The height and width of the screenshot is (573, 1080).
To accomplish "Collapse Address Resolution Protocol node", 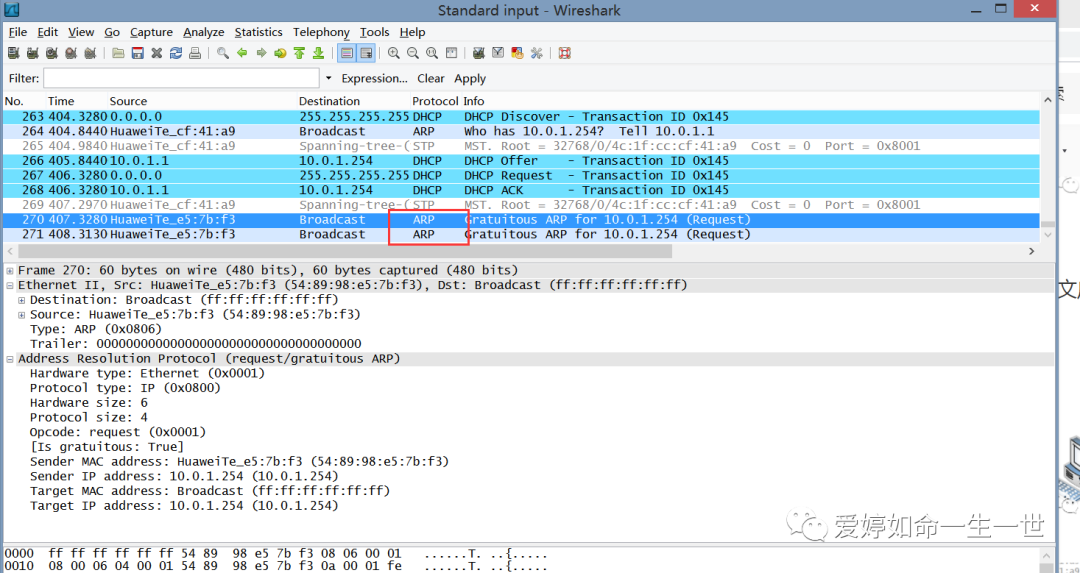I will tap(10, 359).
